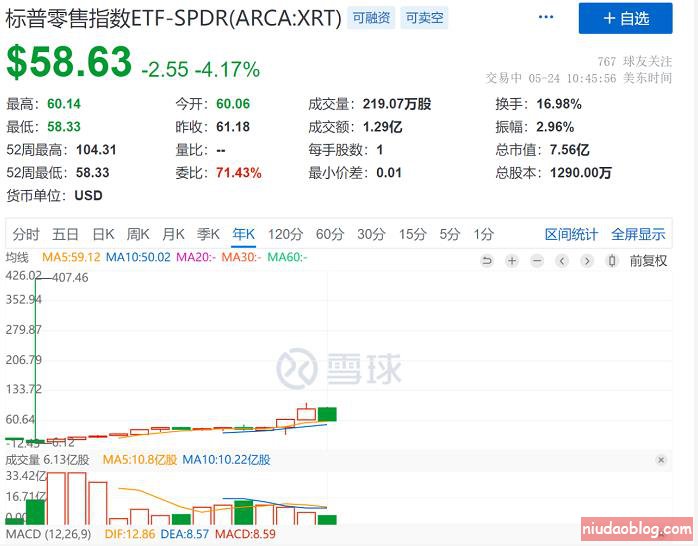Toggle candlestick style icon
Viewport: 698px width, 546px height.
click(612, 260)
